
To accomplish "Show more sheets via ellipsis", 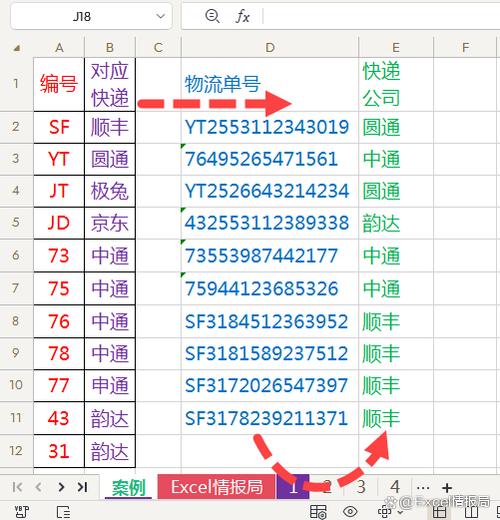I will (423, 489).
